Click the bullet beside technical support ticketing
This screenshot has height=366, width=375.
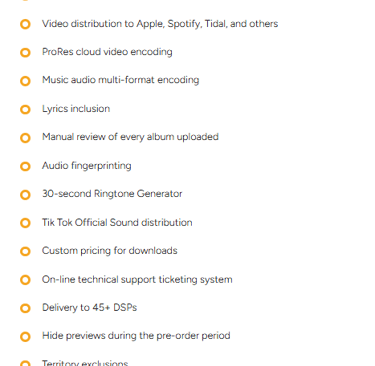coord(25,280)
